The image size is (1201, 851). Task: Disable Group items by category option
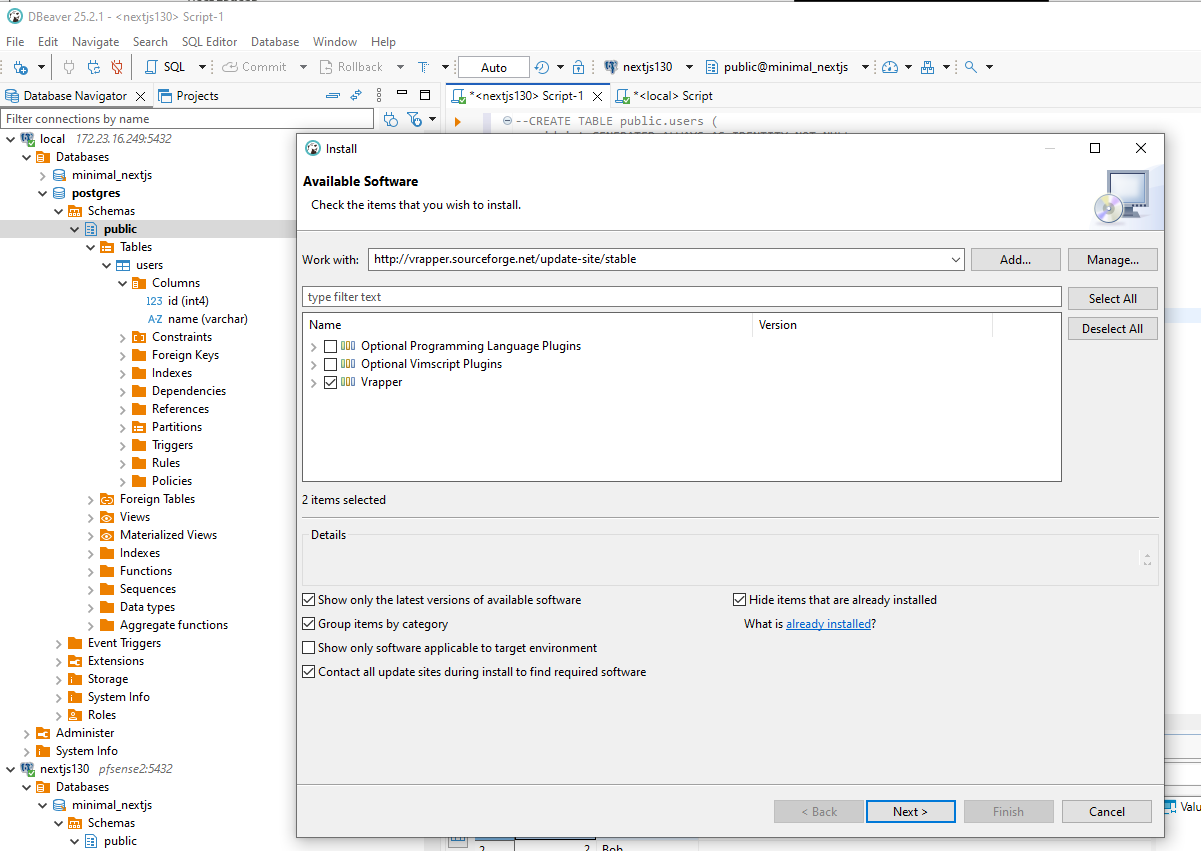(x=308, y=624)
